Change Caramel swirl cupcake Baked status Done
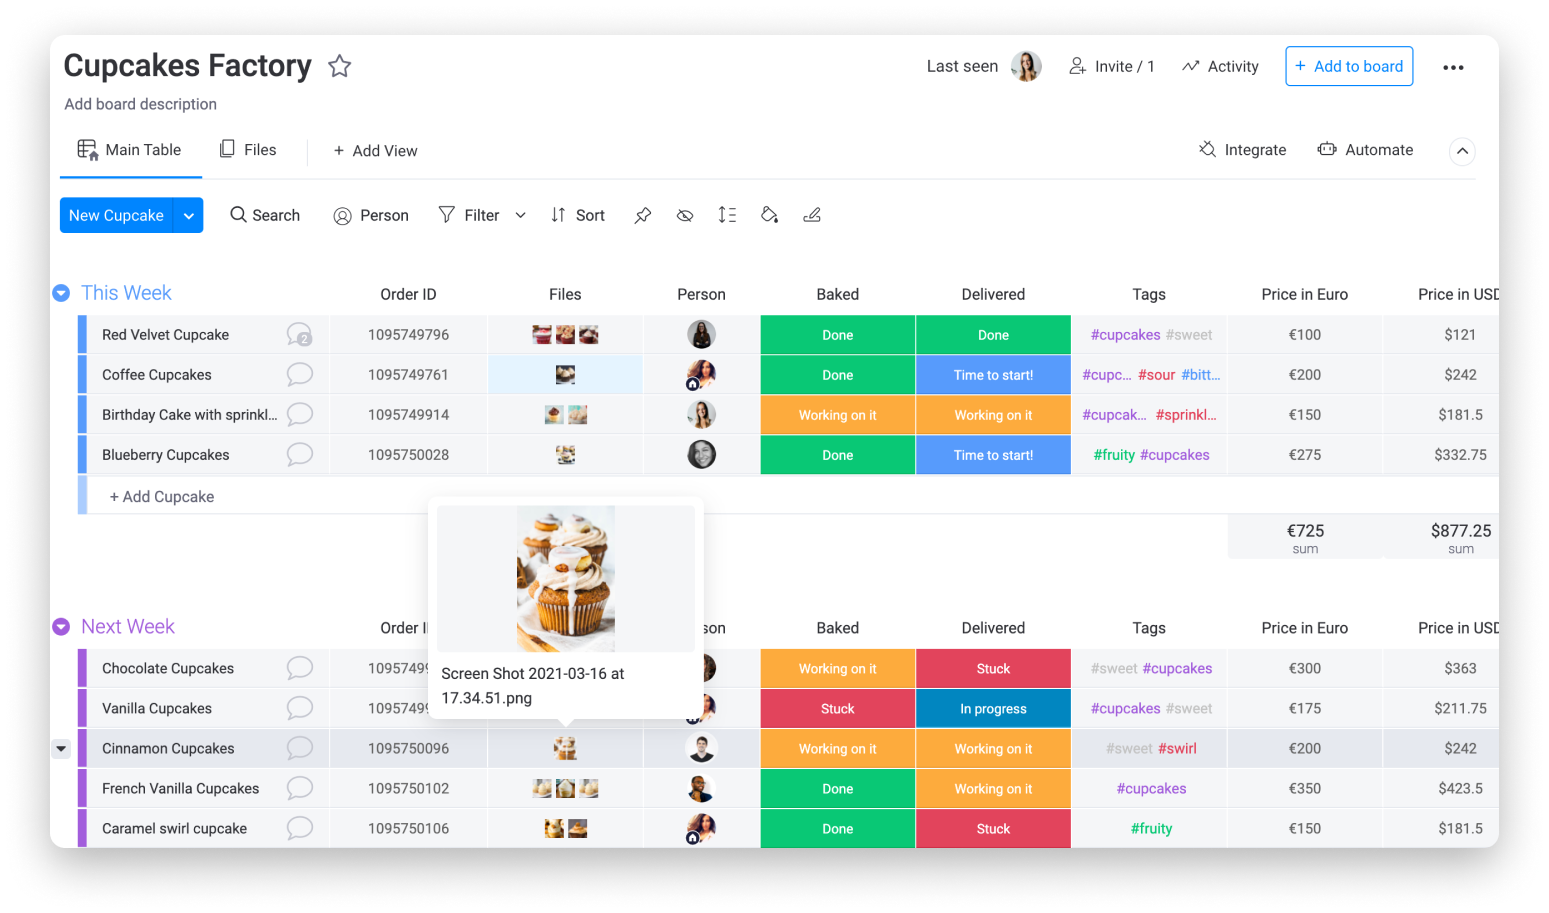This screenshot has width=1549, height=913. coord(838,828)
